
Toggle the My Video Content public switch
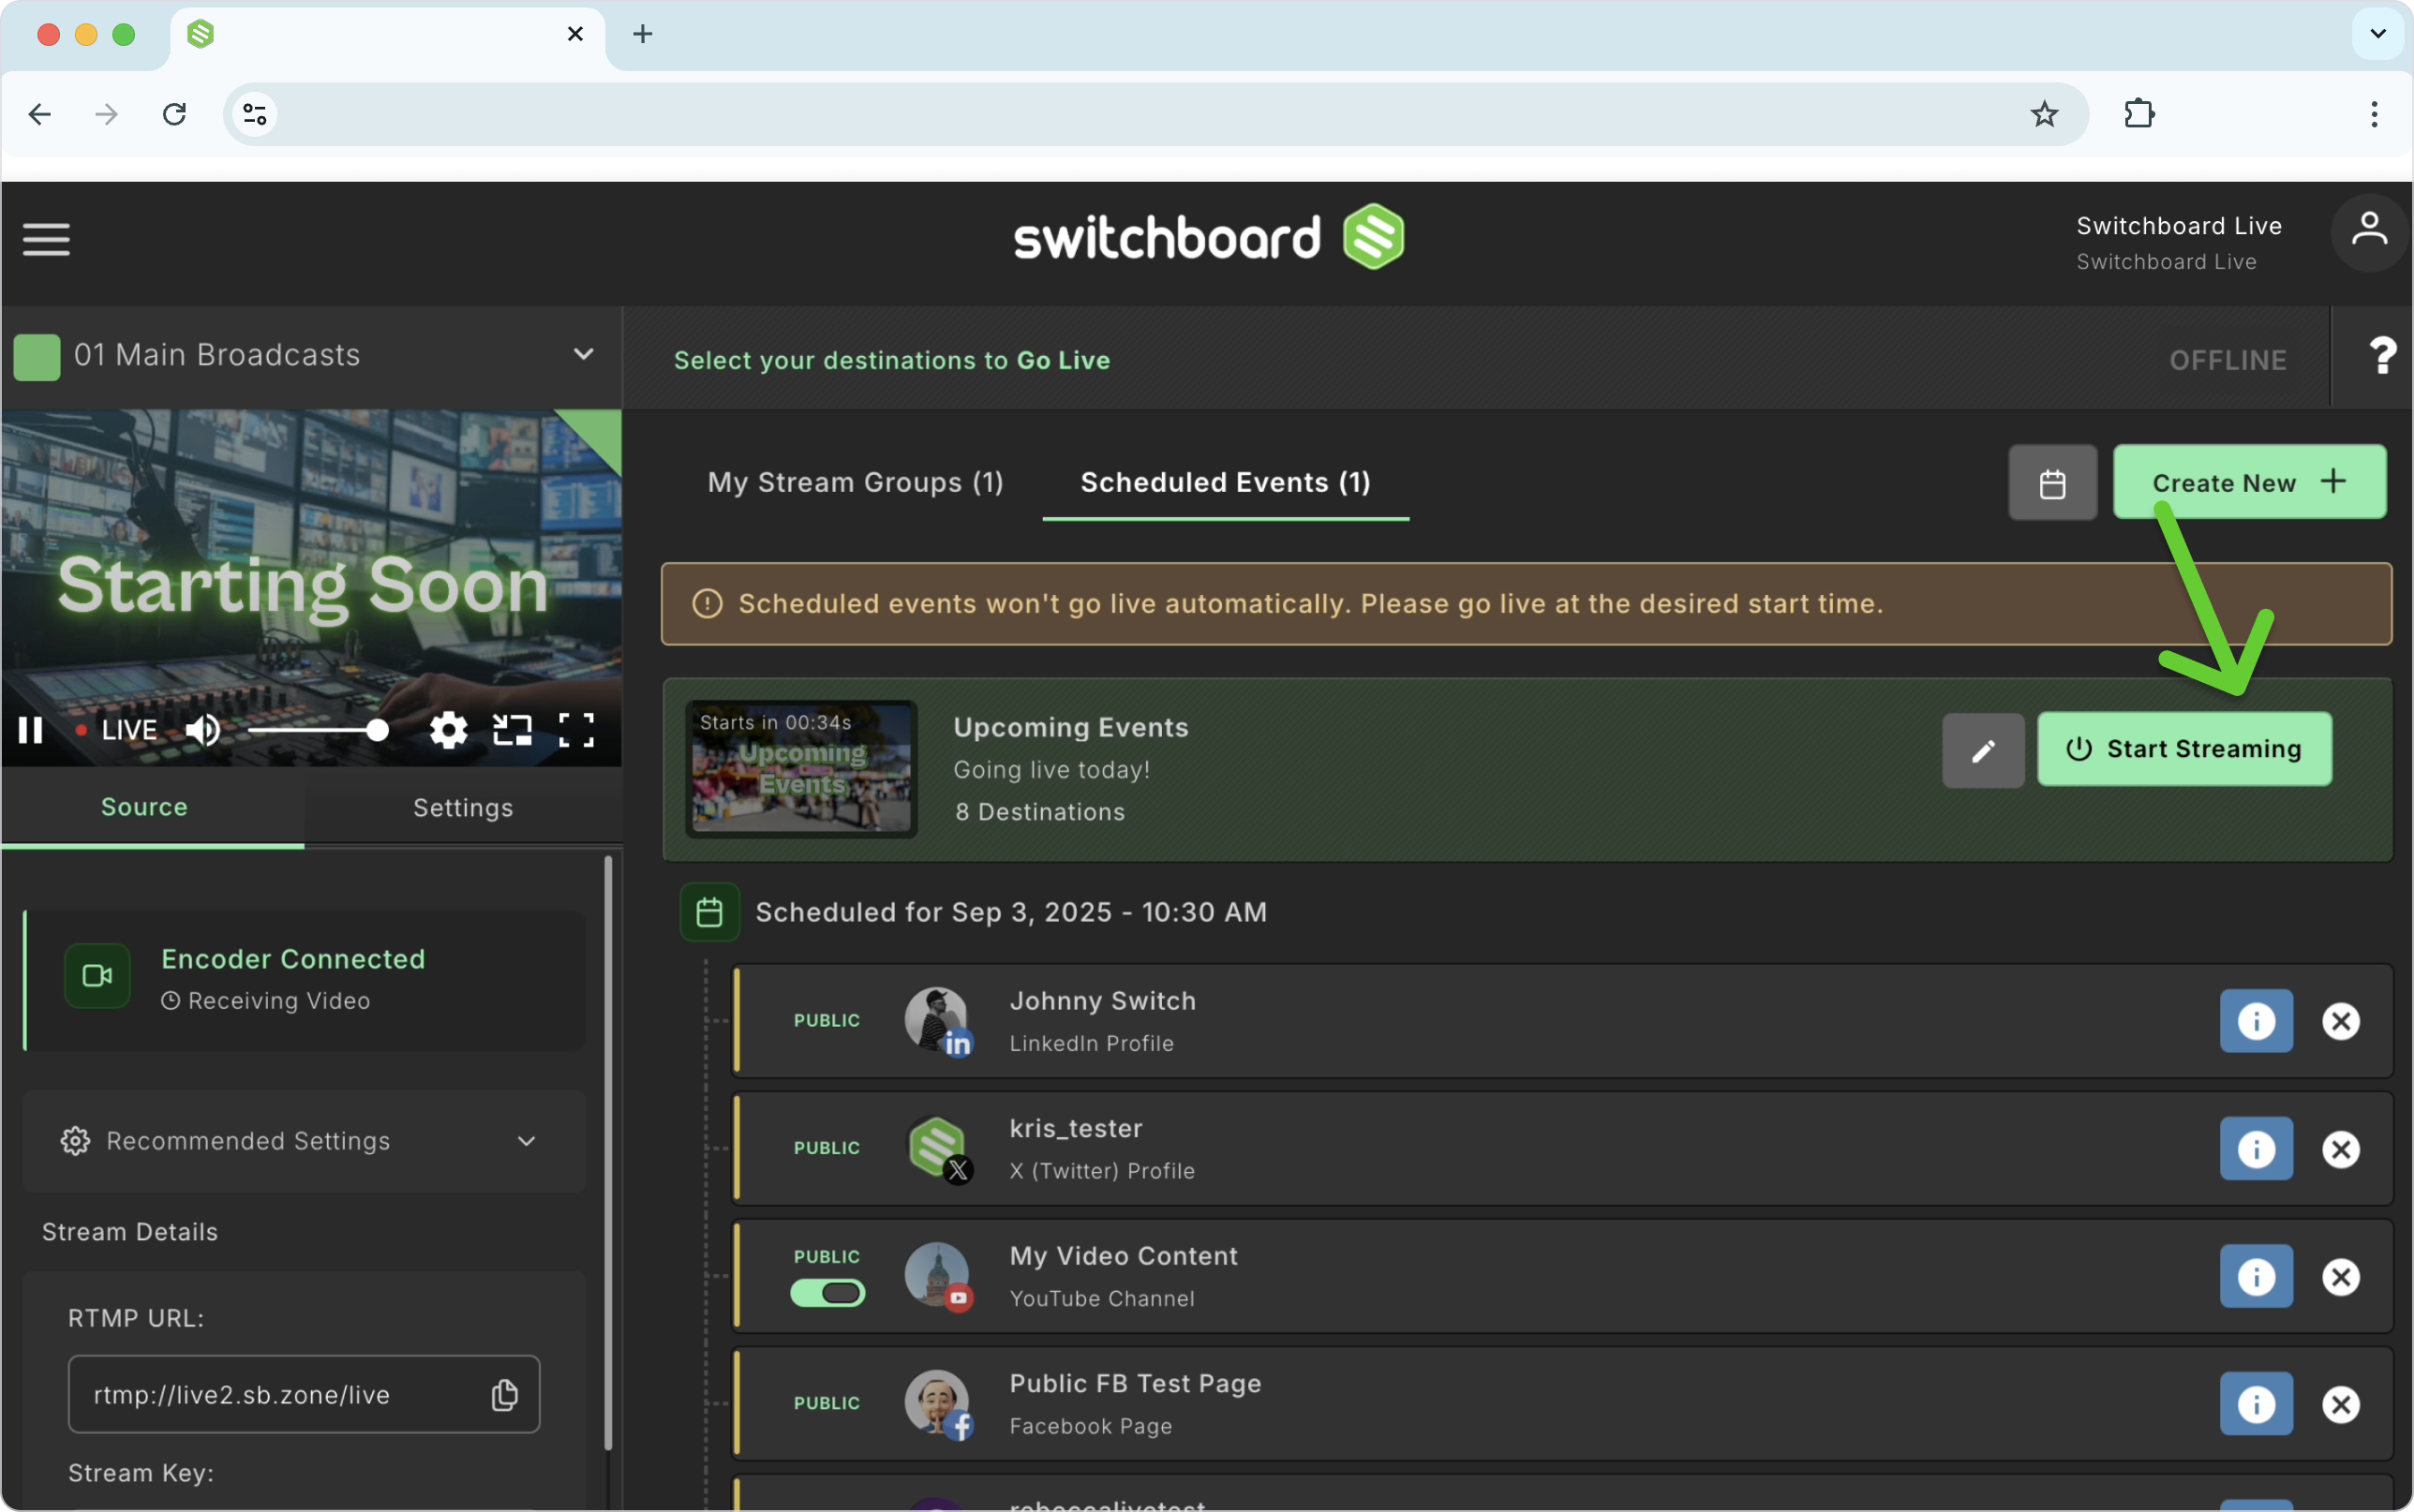point(827,1293)
